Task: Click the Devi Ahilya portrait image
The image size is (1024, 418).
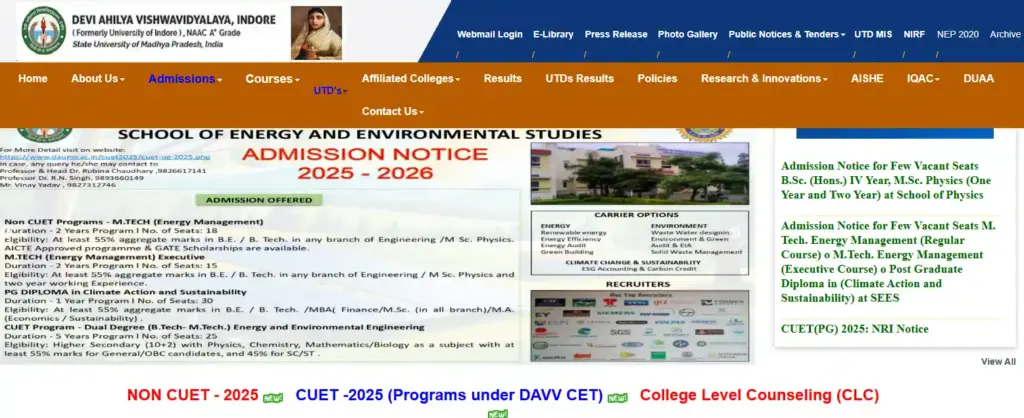Action: 316,32
